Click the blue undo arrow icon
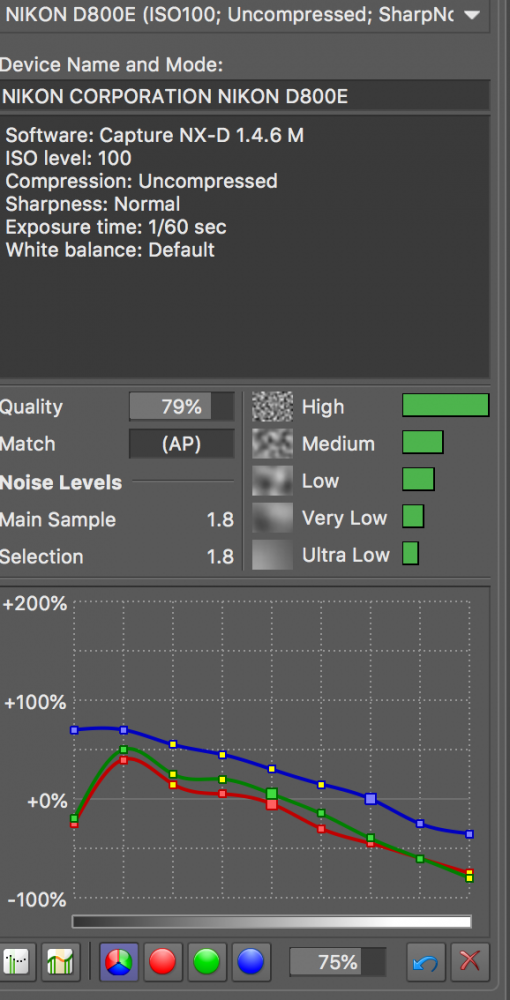The width and height of the screenshot is (510, 1000). pos(425,962)
